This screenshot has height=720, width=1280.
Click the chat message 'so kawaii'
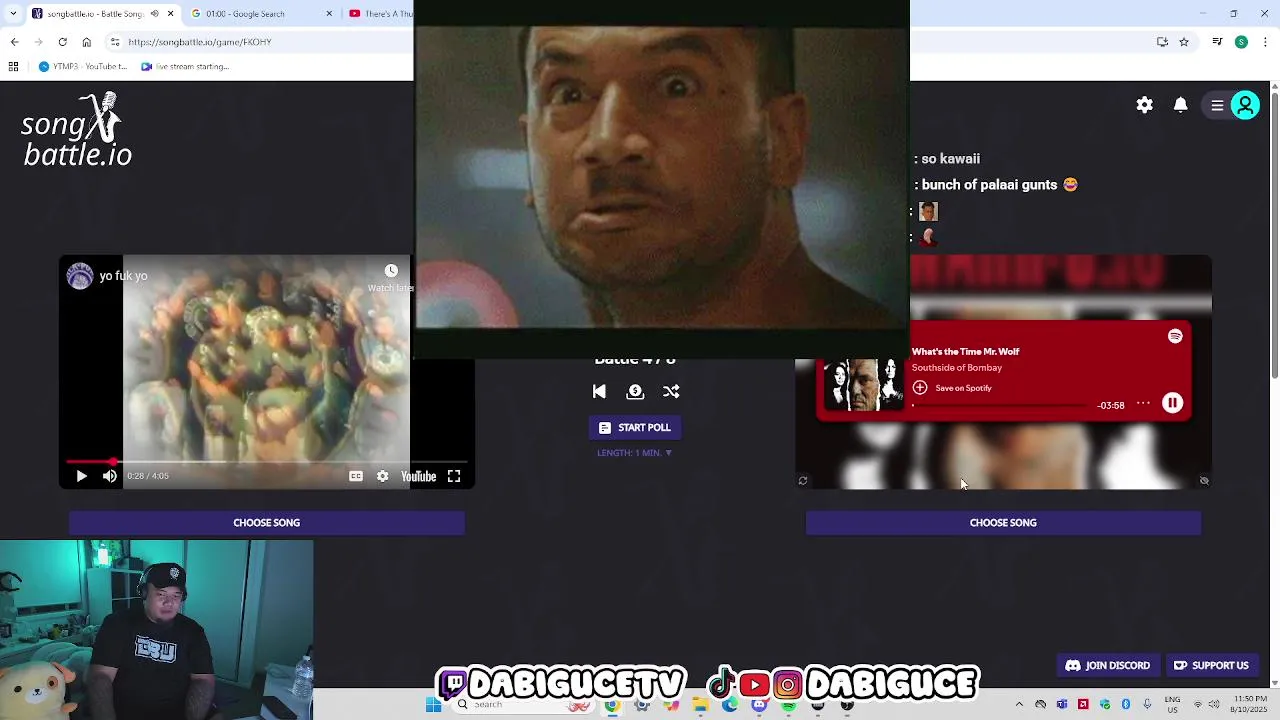tap(950, 159)
